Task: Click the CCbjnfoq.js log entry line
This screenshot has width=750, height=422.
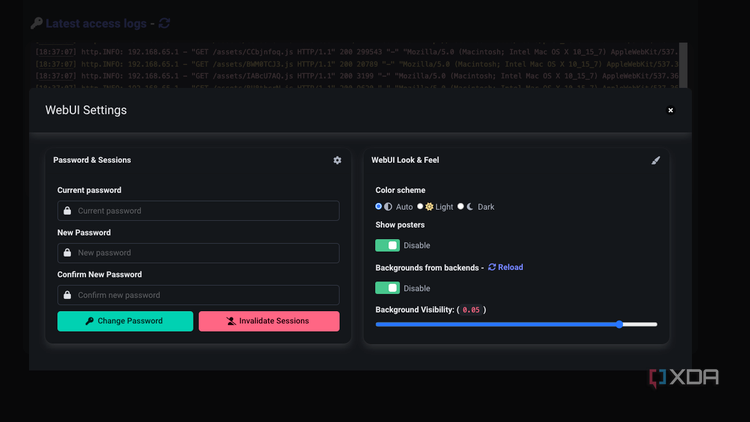Action: click(357, 52)
